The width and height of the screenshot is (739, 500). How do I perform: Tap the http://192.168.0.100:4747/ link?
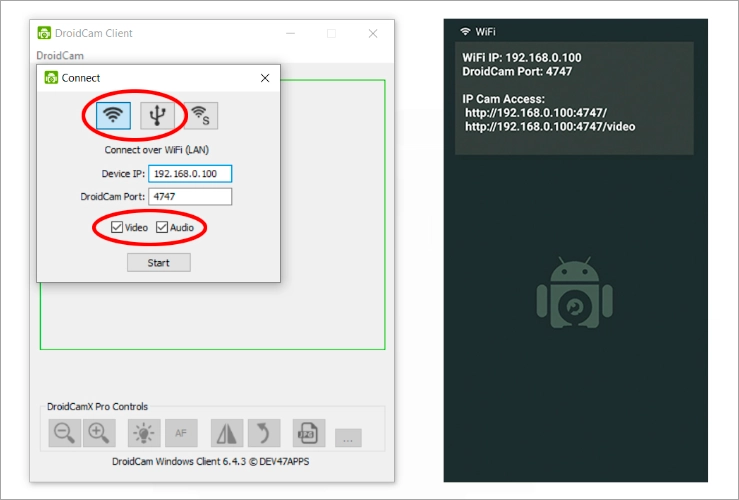click(x=536, y=113)
